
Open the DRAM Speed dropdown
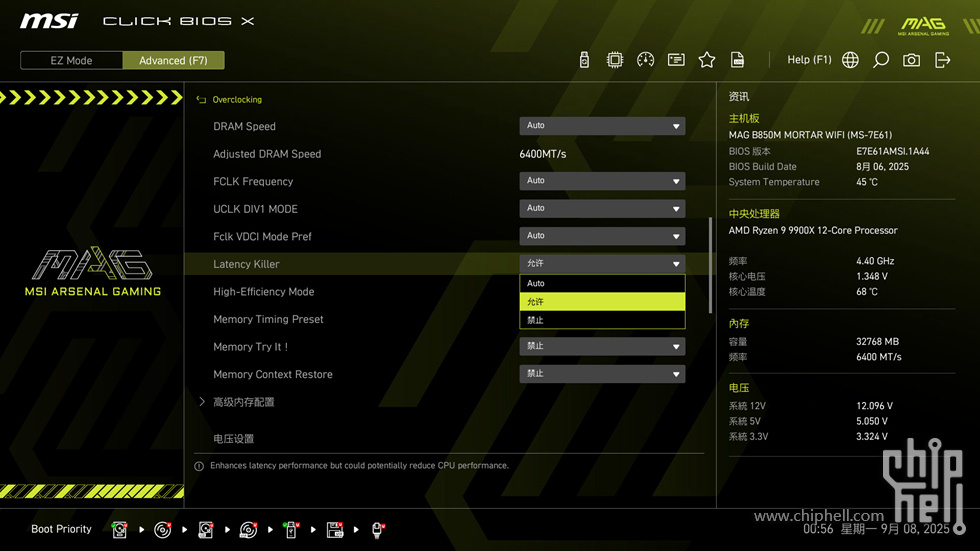602,126
